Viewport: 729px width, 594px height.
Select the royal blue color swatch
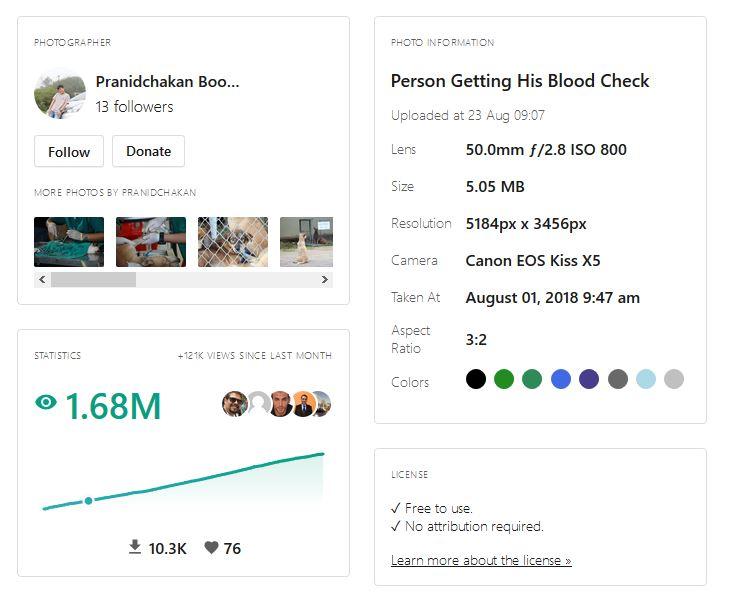point(561,379)
